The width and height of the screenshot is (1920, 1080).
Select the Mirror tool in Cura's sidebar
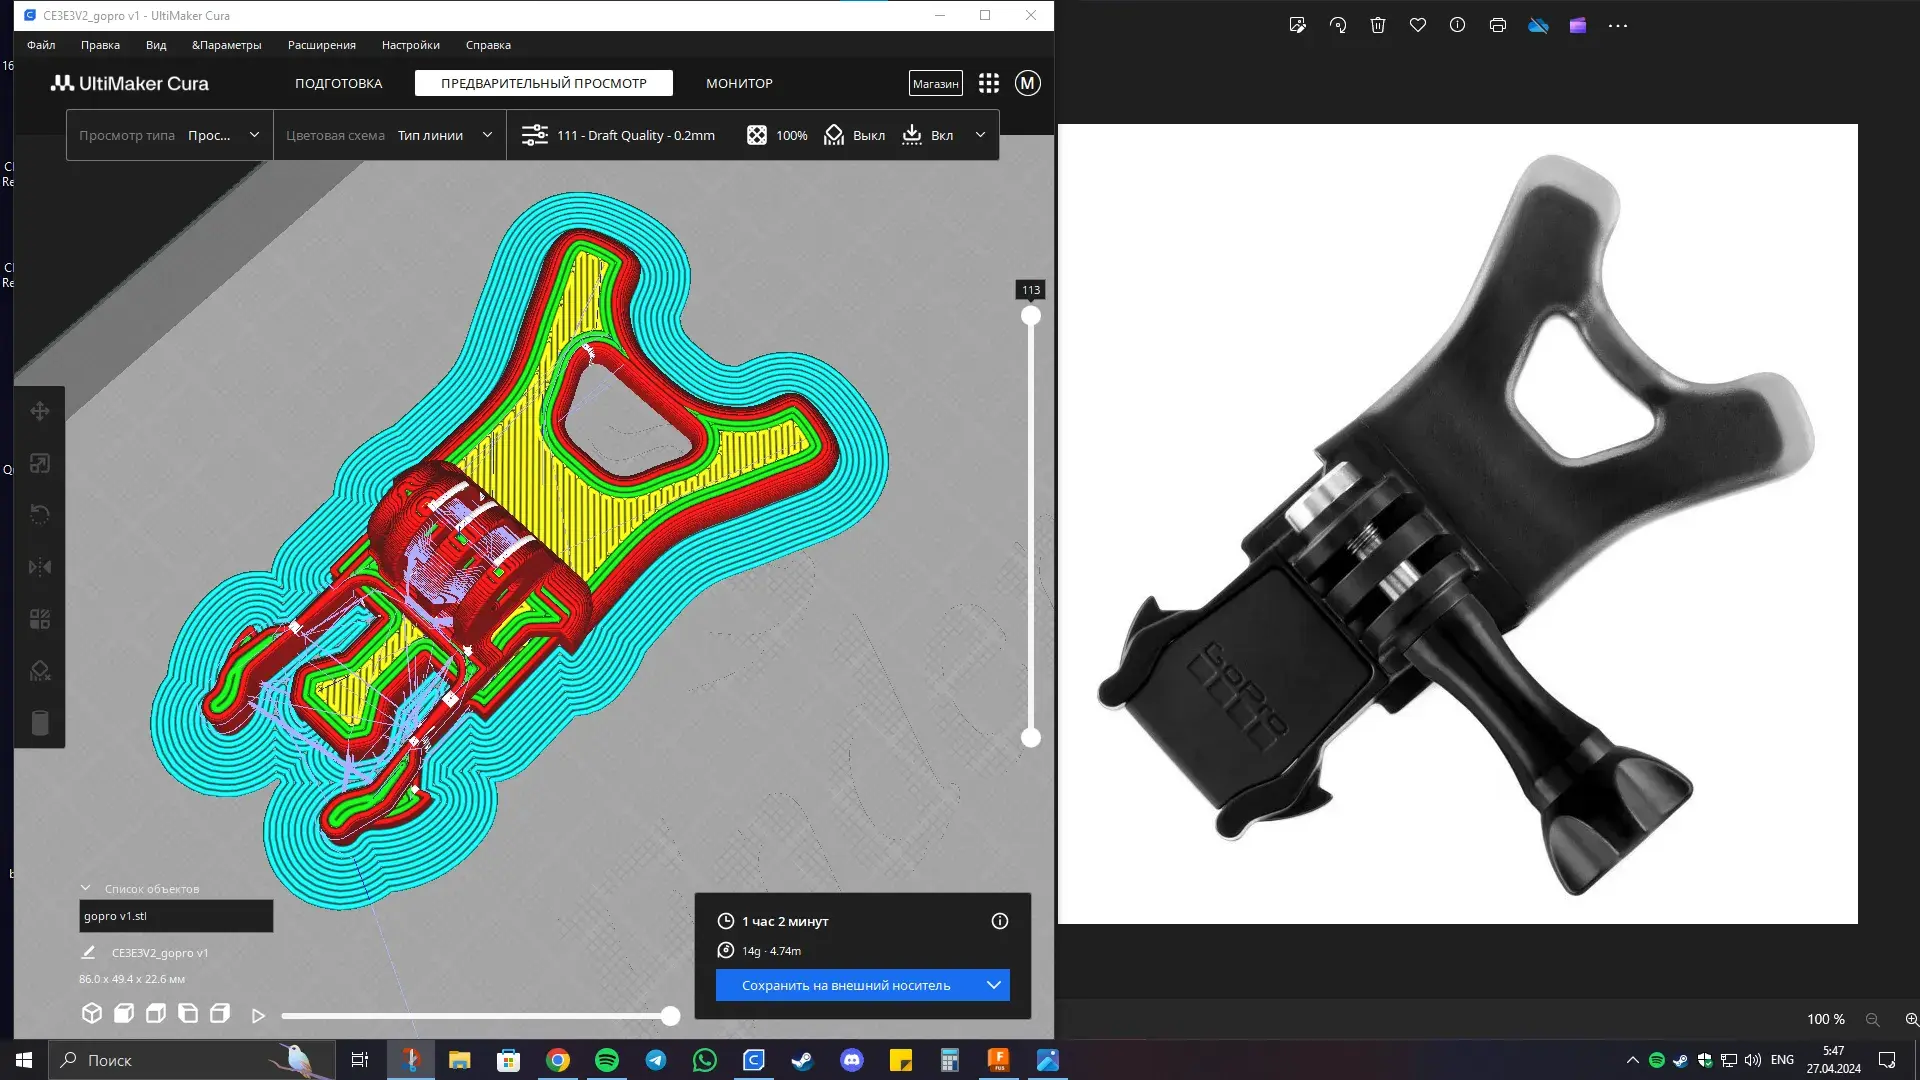[x=40, y=567]
